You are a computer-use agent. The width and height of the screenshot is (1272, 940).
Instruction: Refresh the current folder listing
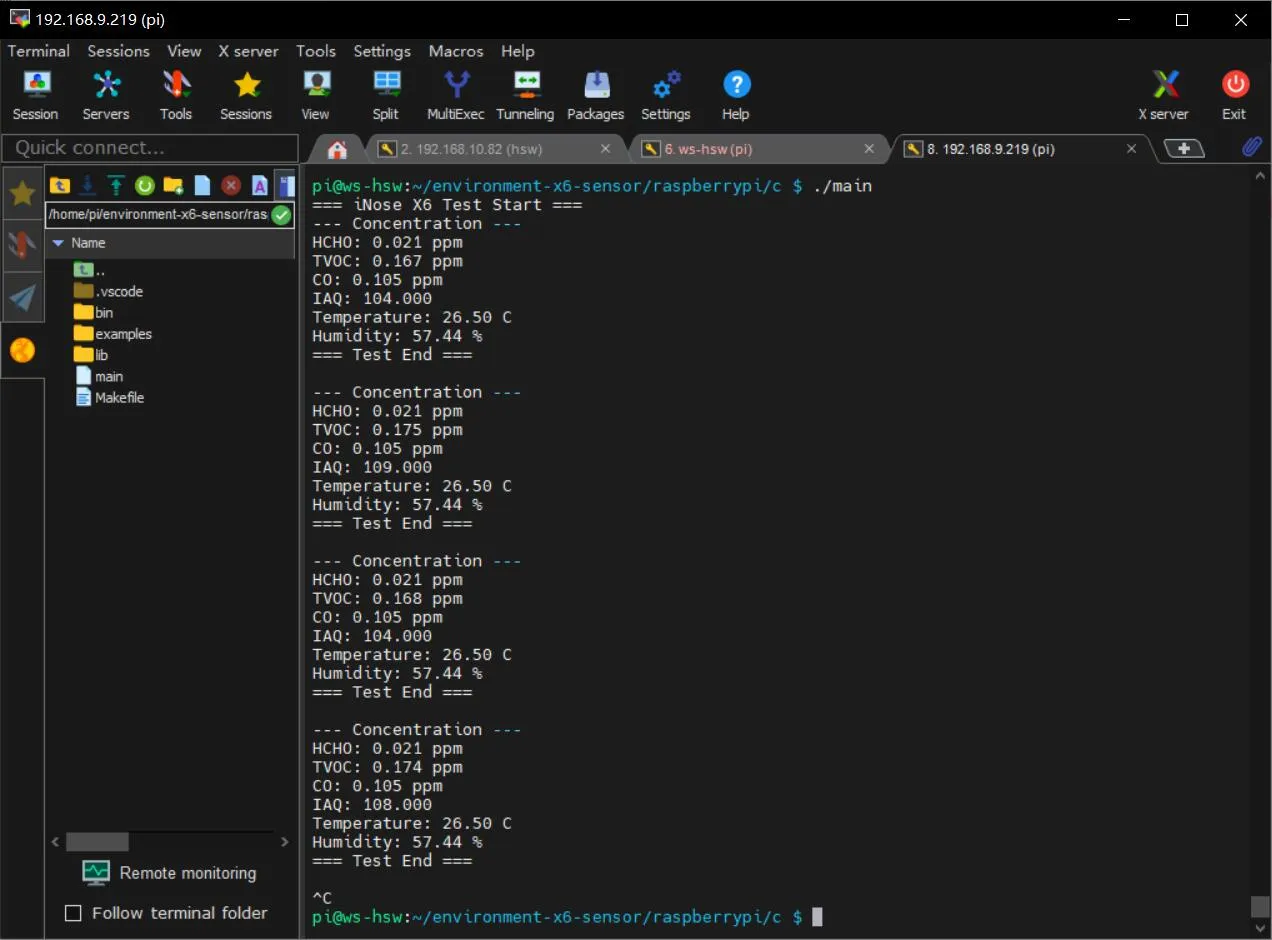(x=143, y=185)
